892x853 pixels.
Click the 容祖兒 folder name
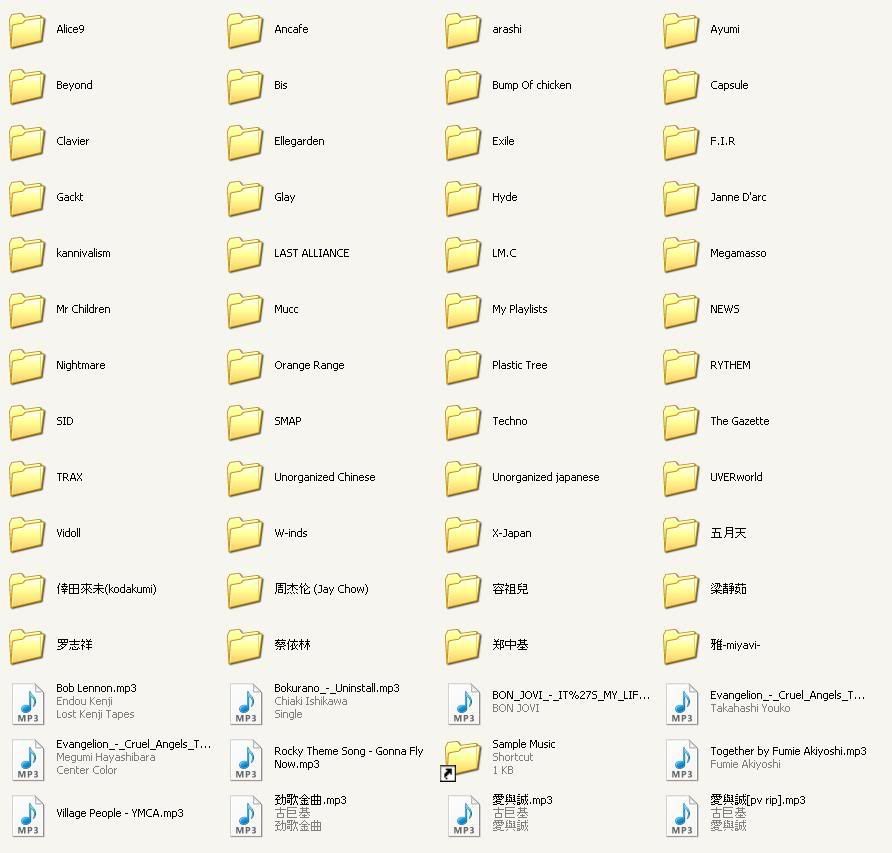point(510,589)
